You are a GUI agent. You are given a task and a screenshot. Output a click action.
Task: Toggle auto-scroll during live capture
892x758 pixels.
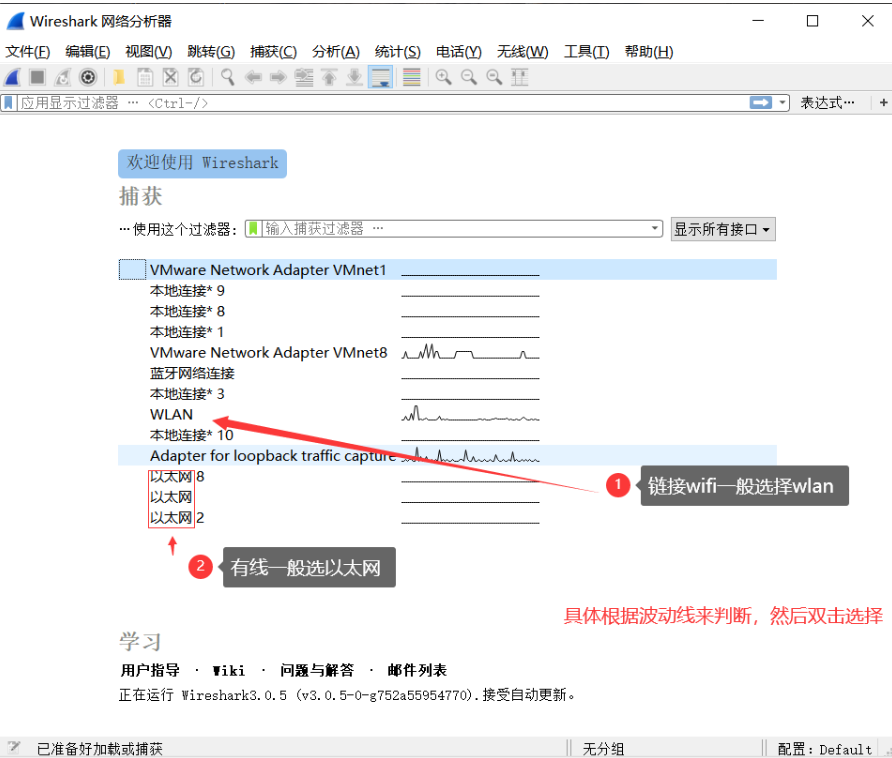(380, 77)
